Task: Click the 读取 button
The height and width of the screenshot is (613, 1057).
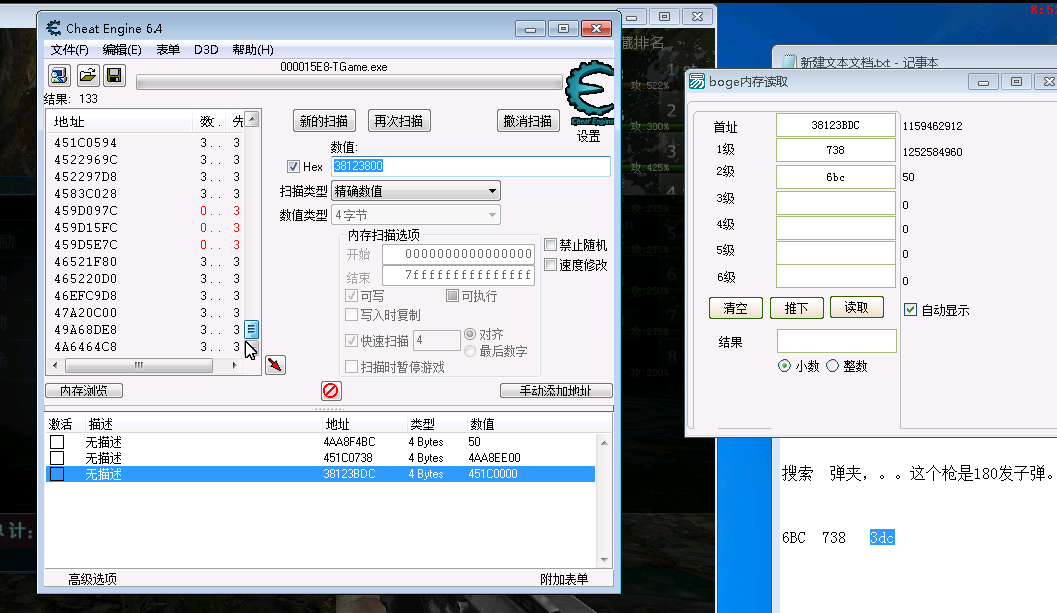Action: pos(856,307)
